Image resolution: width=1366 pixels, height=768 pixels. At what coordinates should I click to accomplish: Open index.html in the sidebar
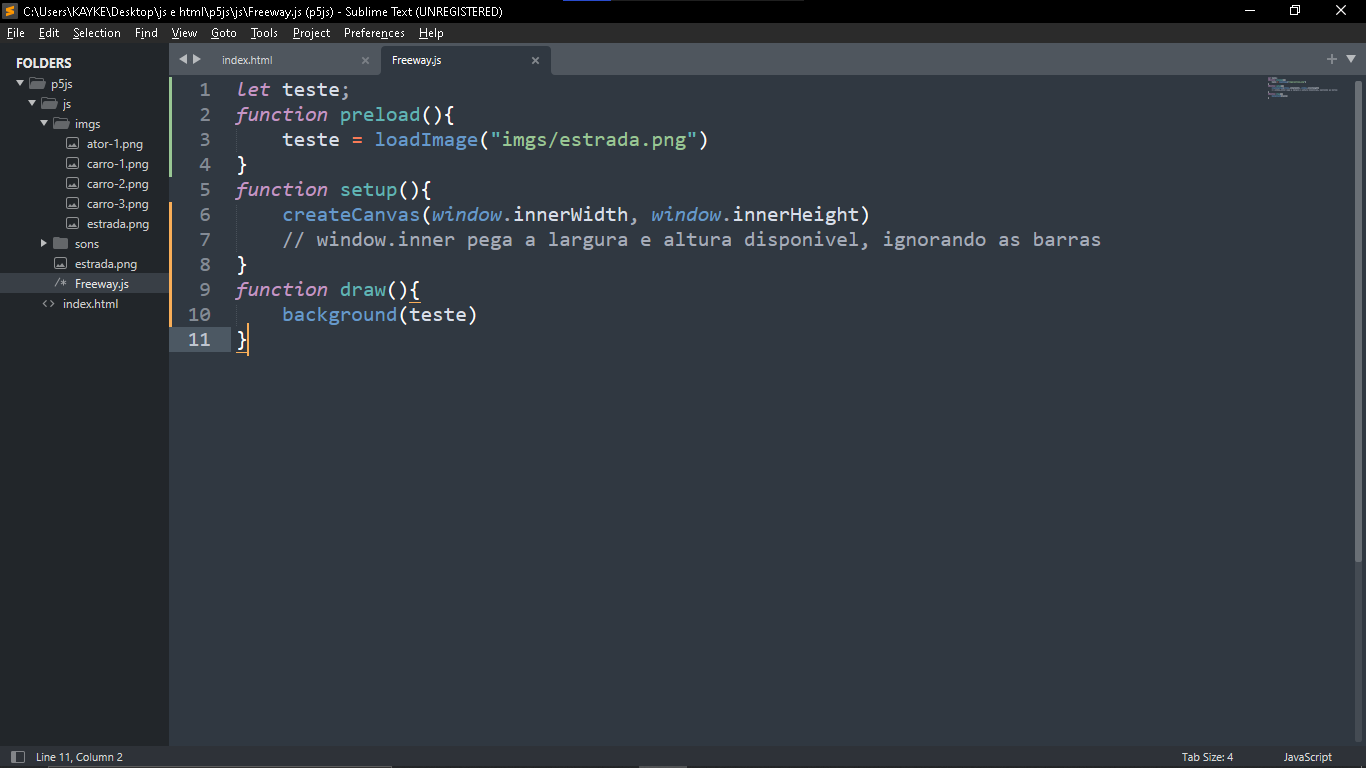[90, 304]
